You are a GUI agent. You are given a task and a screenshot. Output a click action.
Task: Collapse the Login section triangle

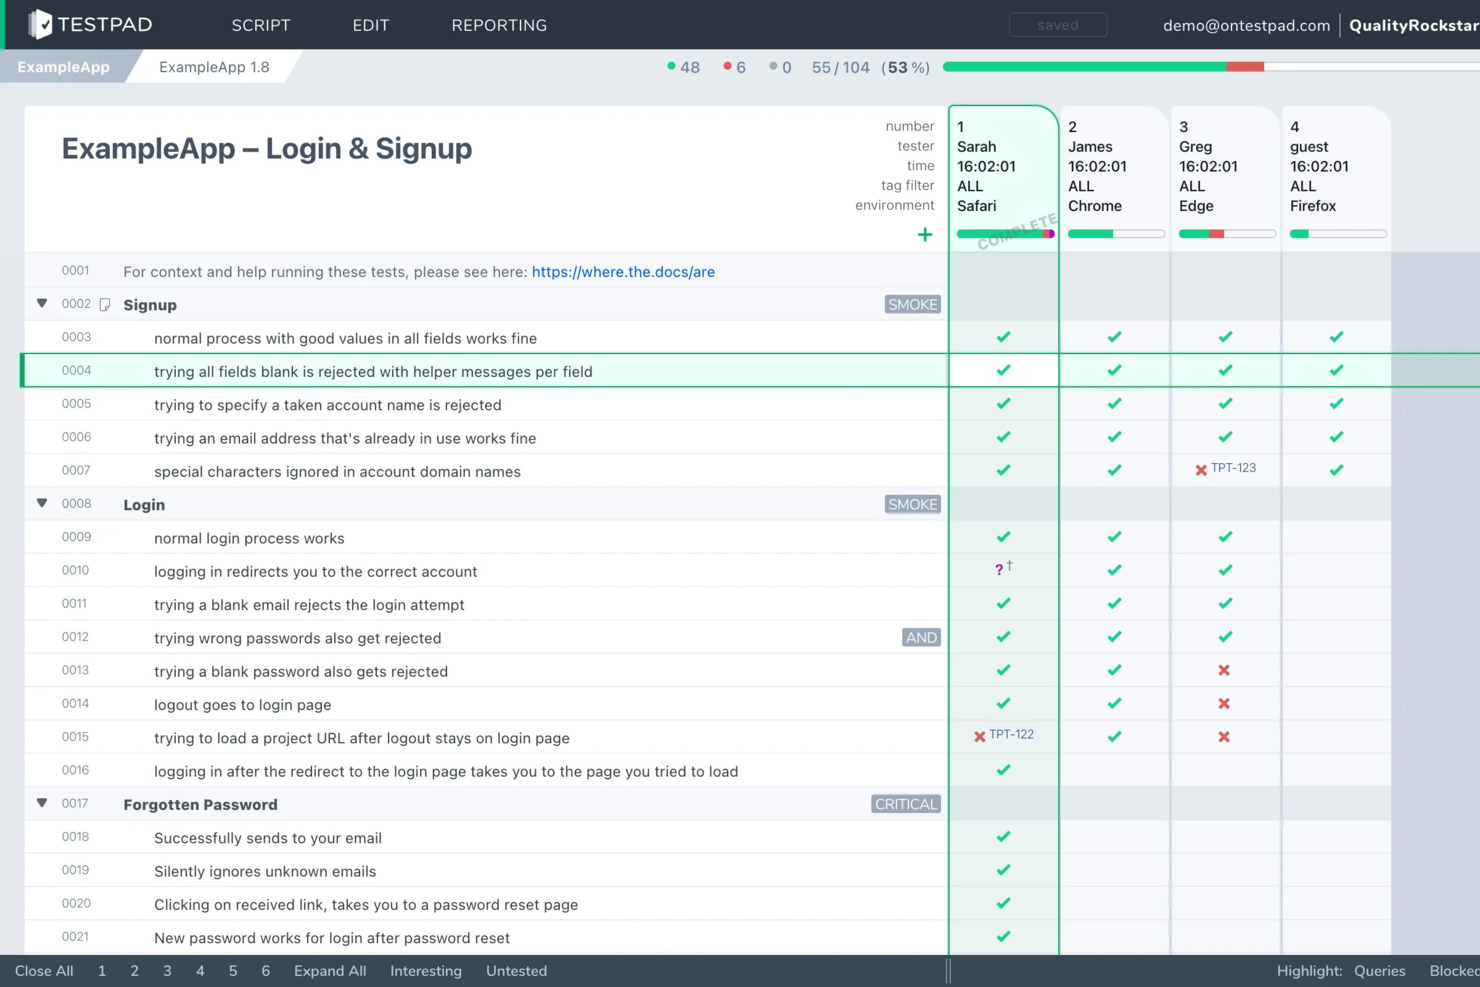(x=41, y=502)
